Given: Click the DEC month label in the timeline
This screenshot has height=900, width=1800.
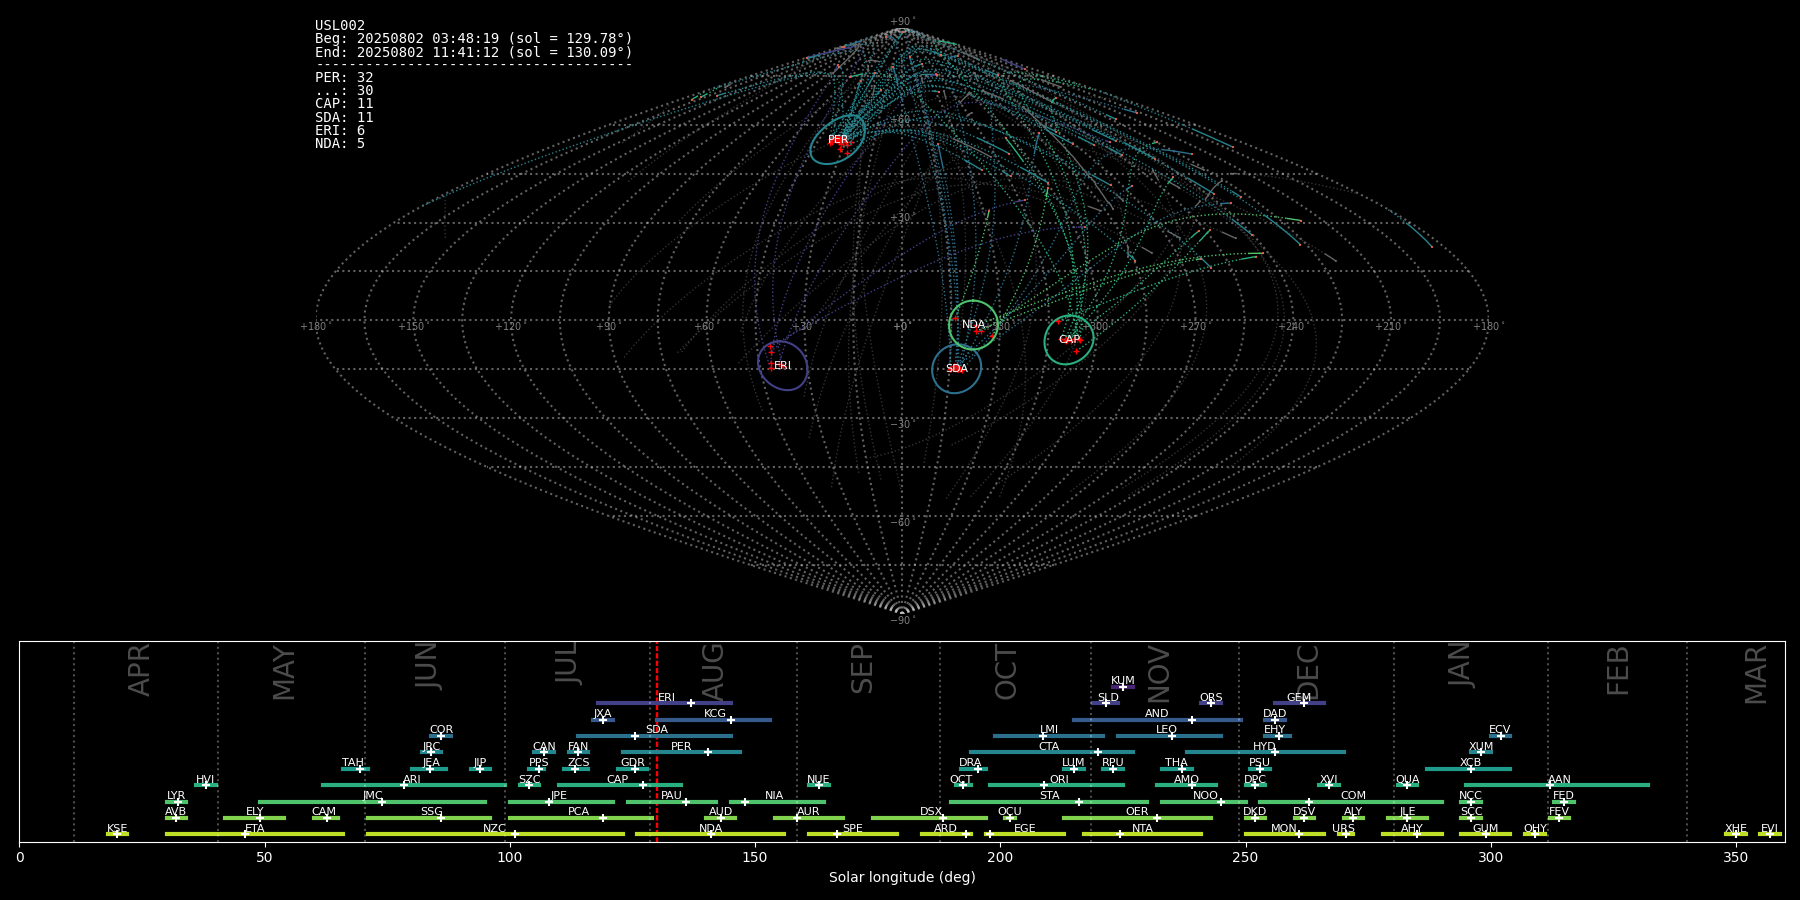Looking at the screenshot, I should click(x=1308, y=670).
